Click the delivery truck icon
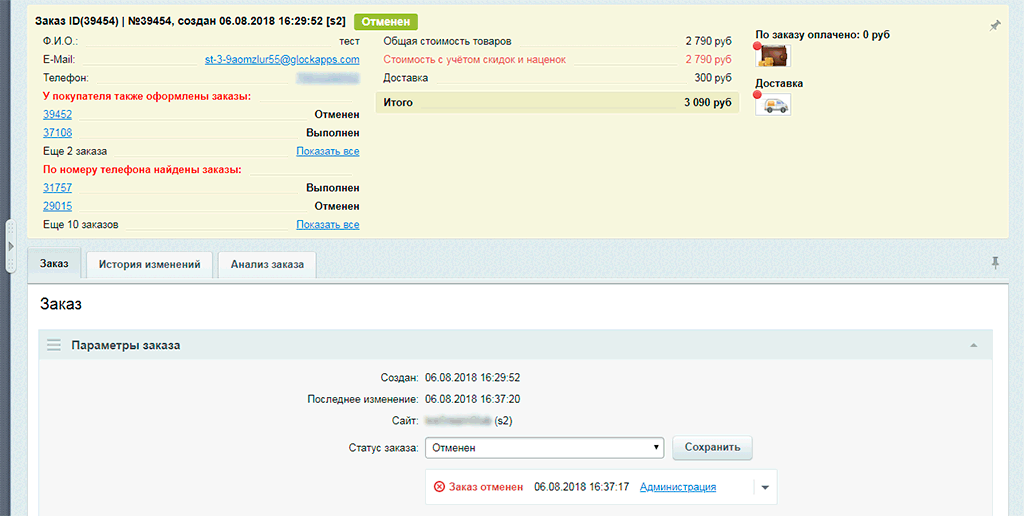Image resolution: width=1024 pixels, height=516 pixels. coord(773,105)
